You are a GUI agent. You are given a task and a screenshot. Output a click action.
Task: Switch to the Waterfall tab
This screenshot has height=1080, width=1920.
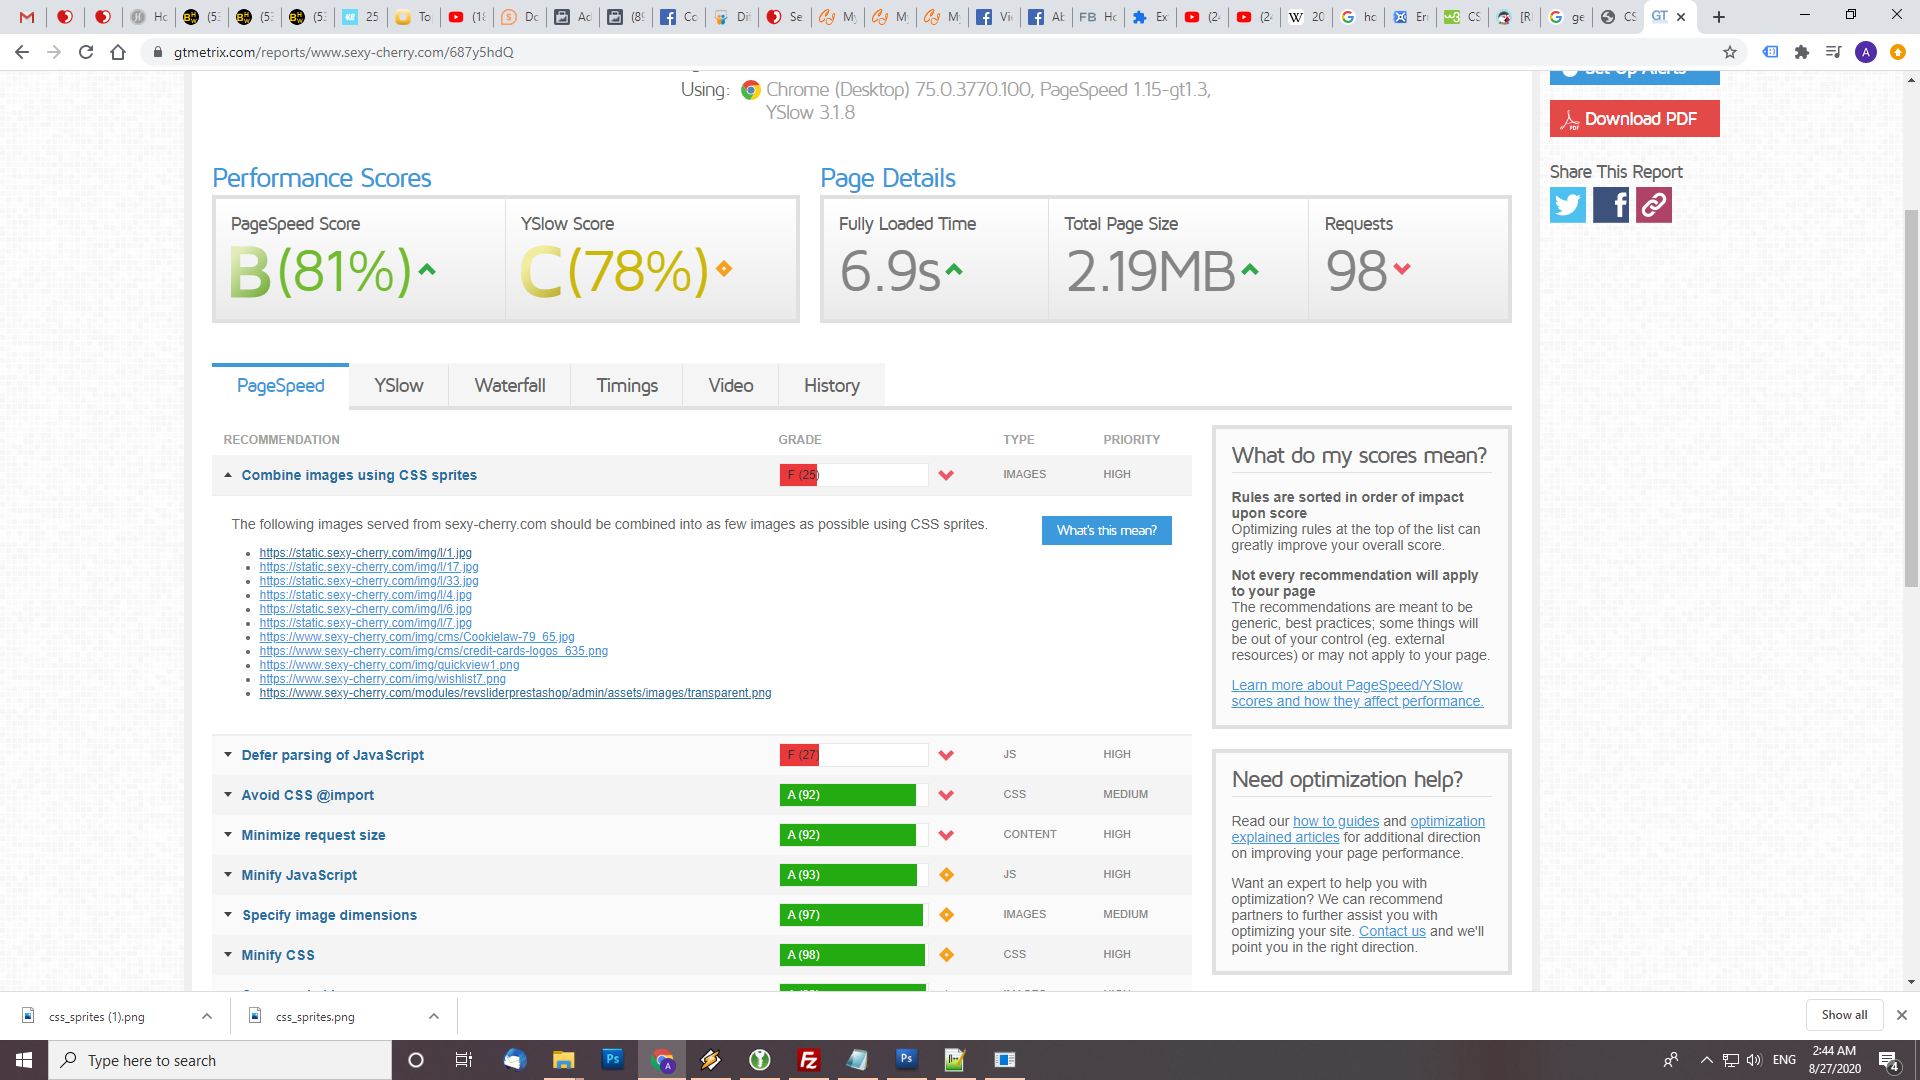coord(509,386)
